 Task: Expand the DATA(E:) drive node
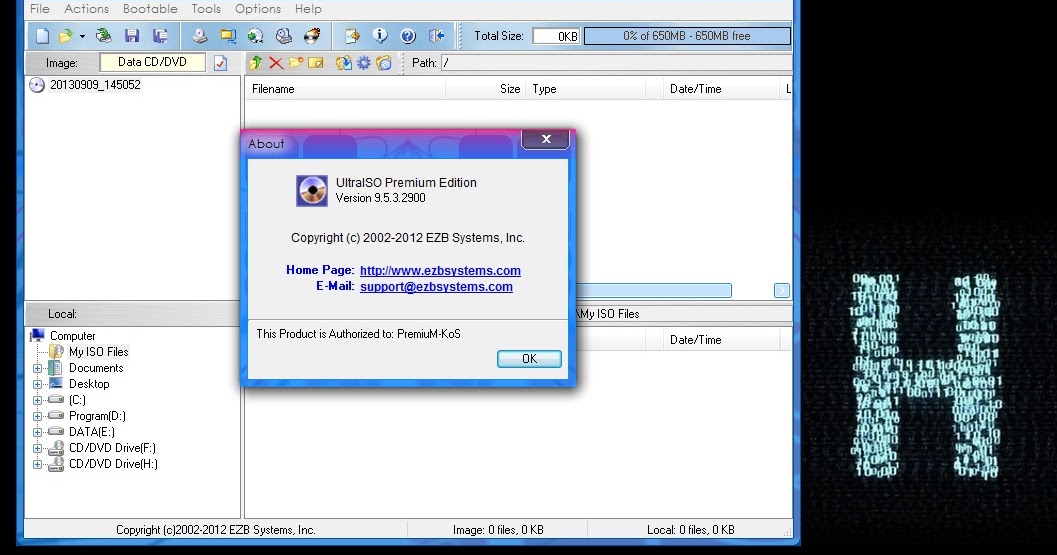pos(38,432)
